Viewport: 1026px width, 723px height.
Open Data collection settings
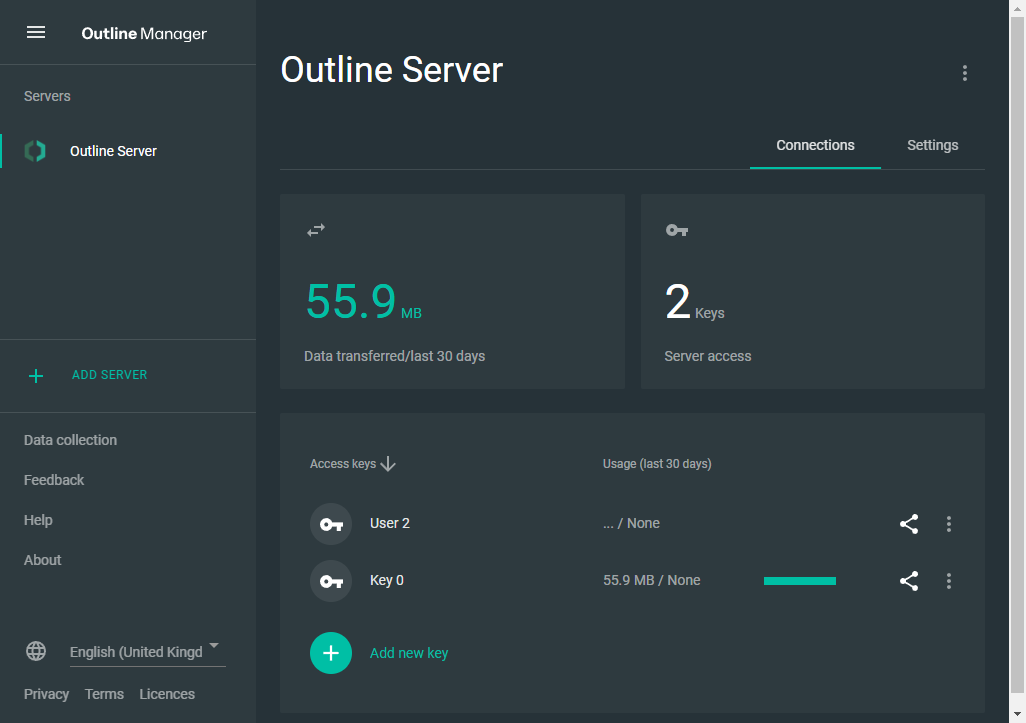click(71, 440)
